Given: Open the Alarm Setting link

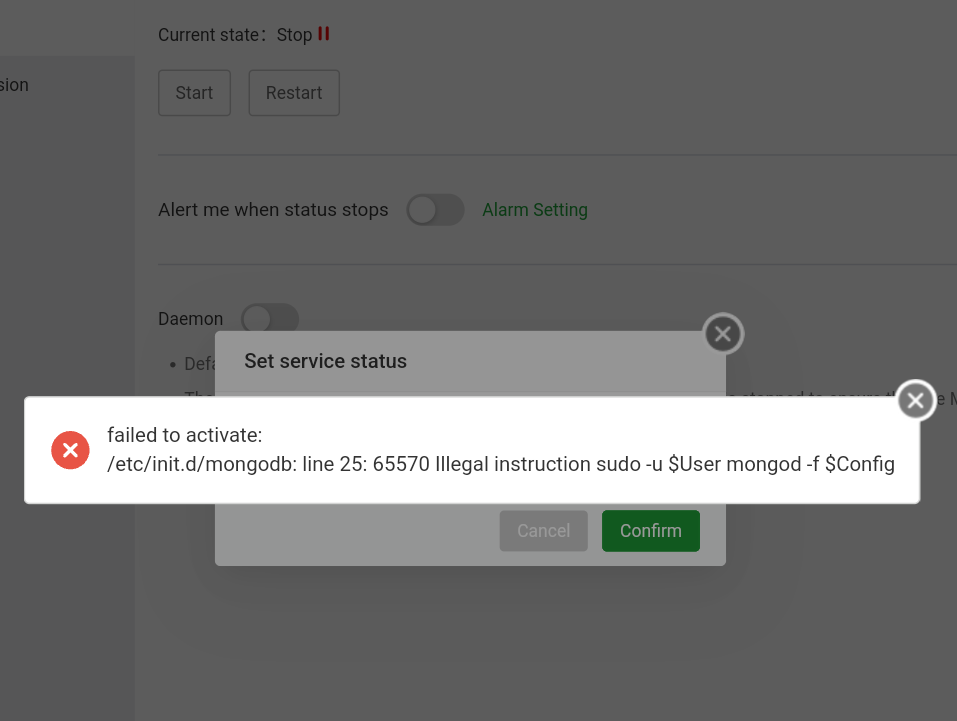Looking at the screenshot, I should (535, 210).
